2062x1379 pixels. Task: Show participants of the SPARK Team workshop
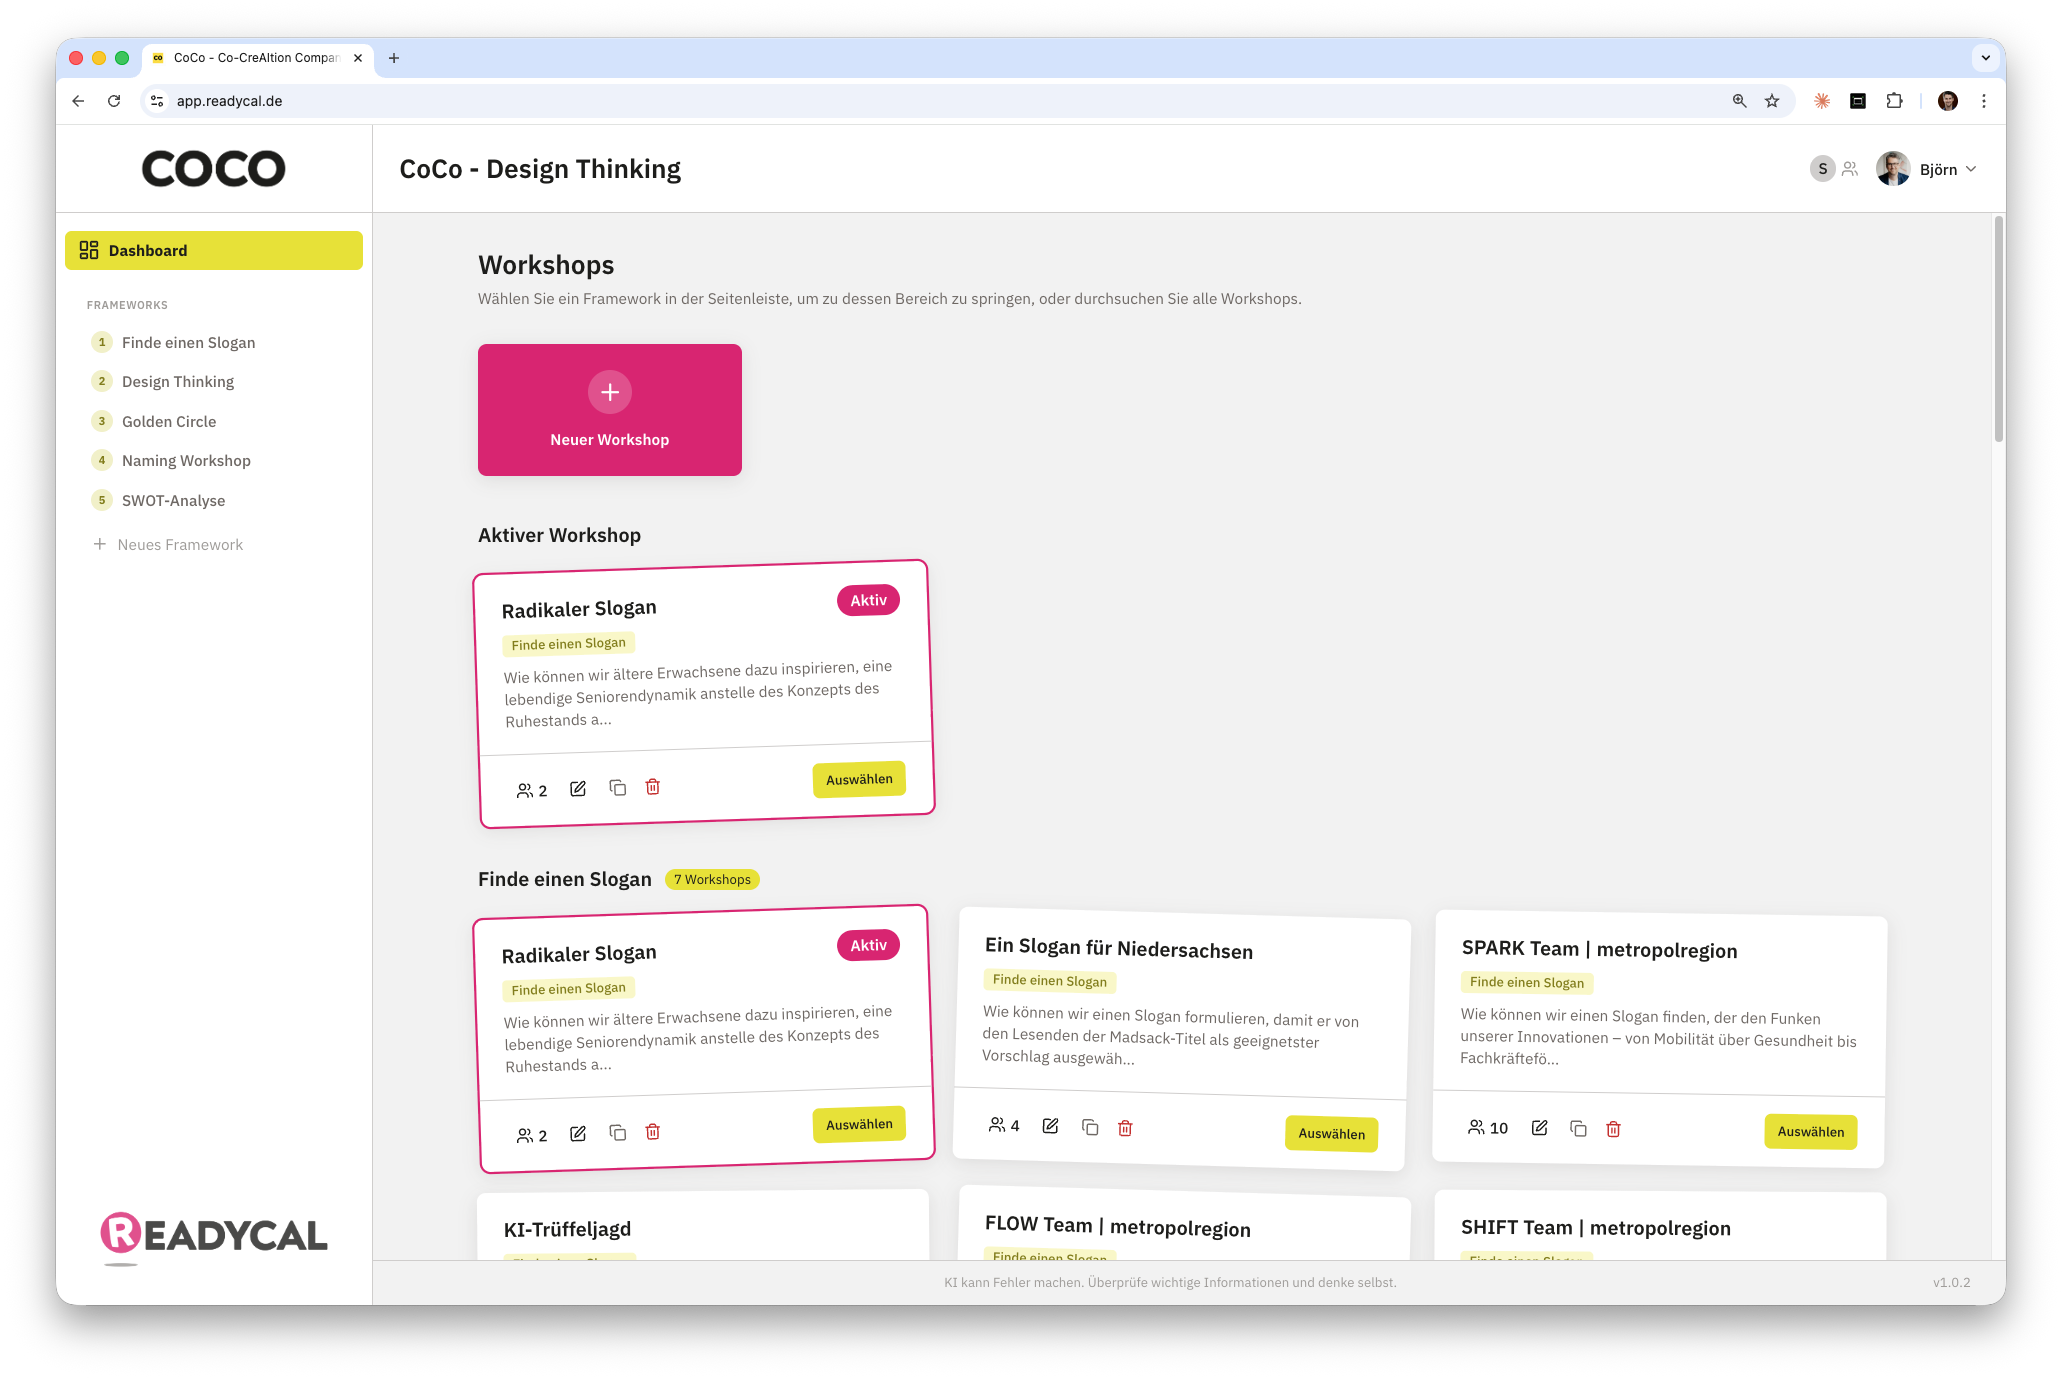pyautogui.click(x=1477, y=1127)
